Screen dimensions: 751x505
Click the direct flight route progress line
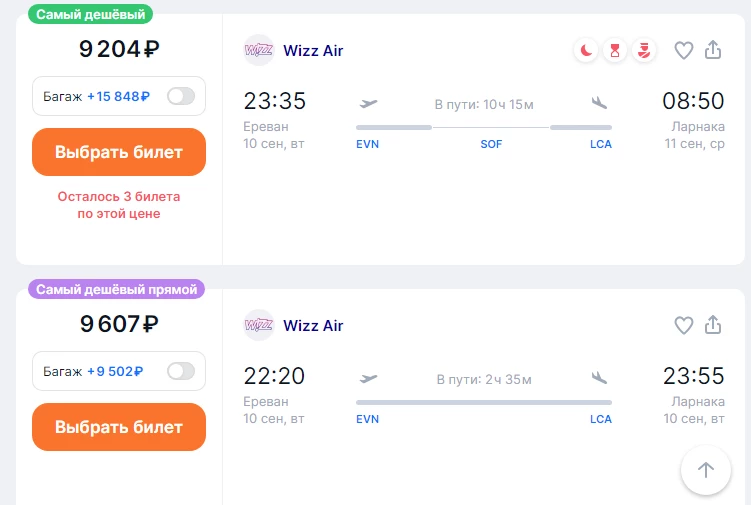[x=484, y=402]
